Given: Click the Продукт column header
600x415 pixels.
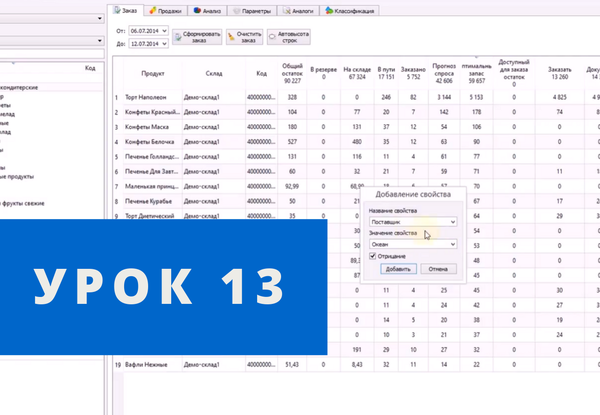Looking at the screenshot, I should [x=153, y=73].
